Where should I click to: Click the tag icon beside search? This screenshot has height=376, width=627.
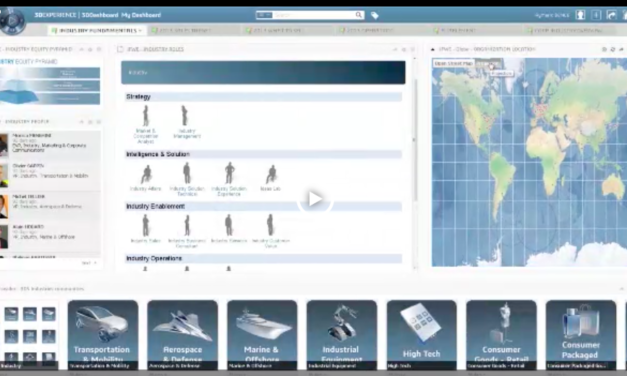pos(375,15)
